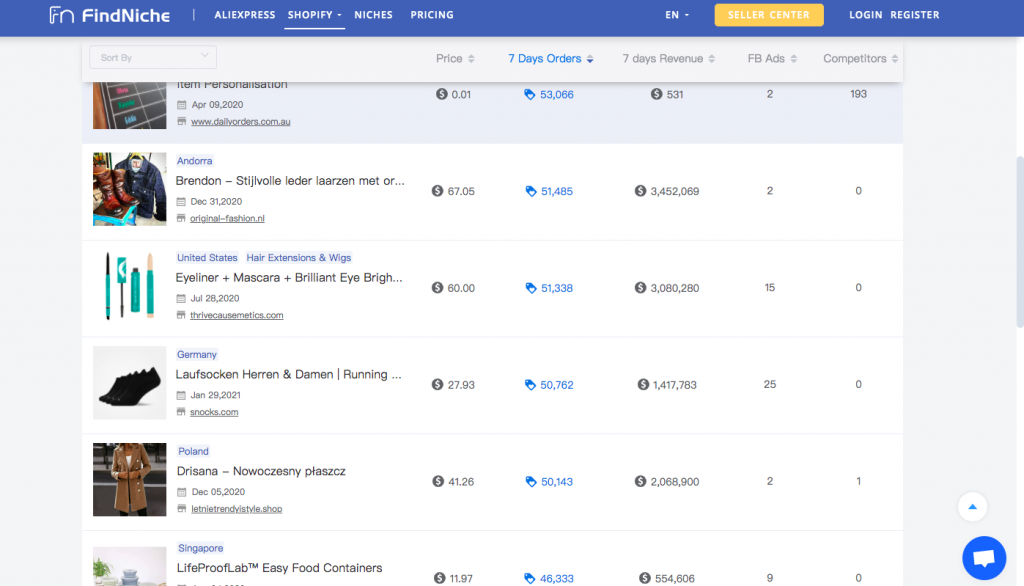
Task: Click the calendar icon beside Jul 28,2020
Action: point(181,299)
